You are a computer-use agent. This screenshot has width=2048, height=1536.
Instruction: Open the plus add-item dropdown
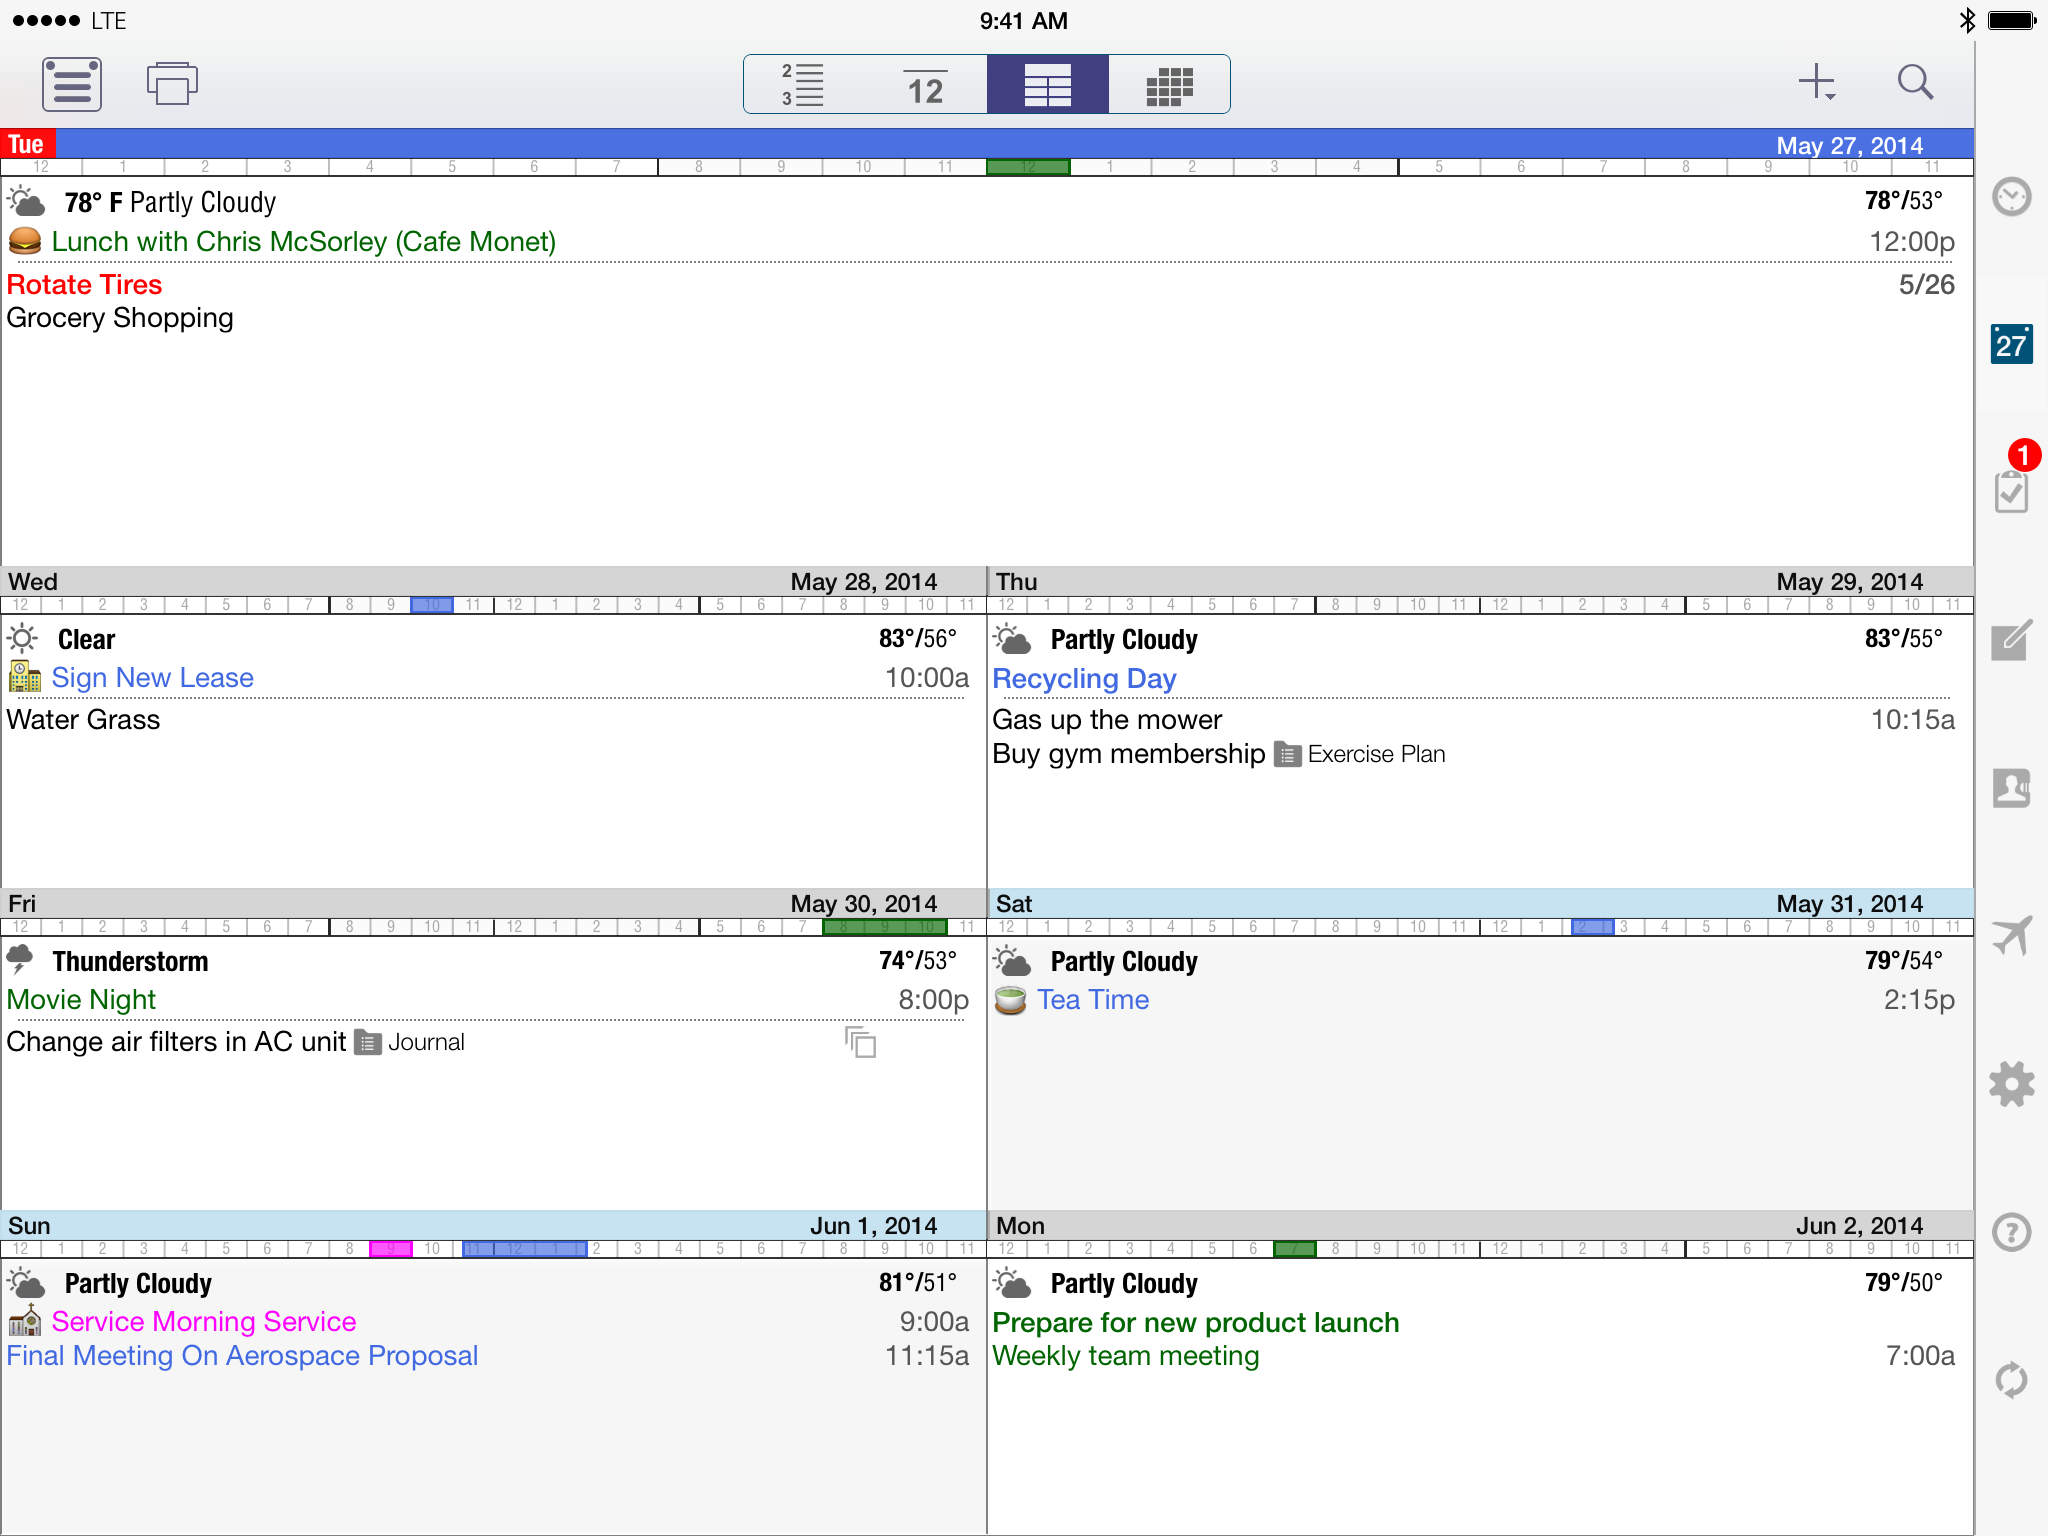(x=1817, y=82)
